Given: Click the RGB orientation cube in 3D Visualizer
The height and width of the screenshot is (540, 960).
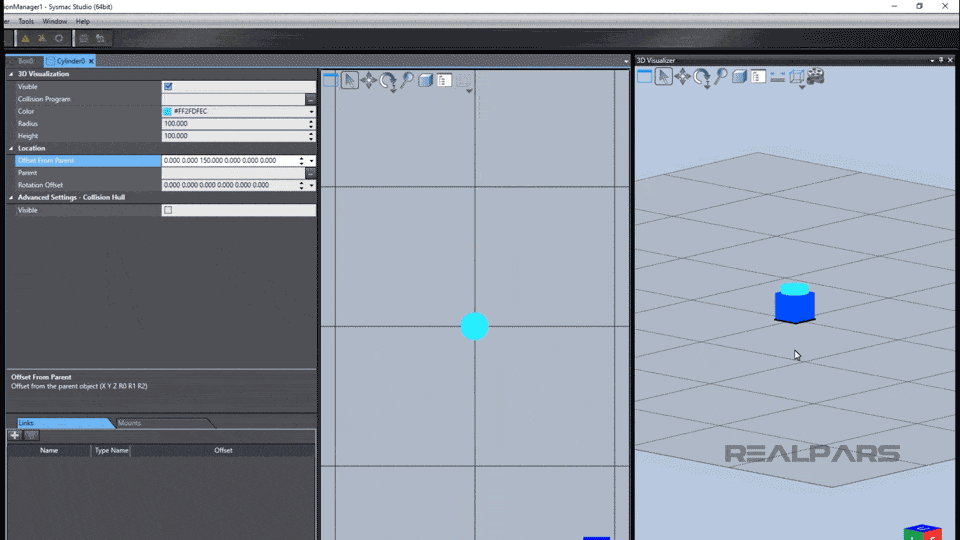Looking at the screenshot, I should click(922, 531).
